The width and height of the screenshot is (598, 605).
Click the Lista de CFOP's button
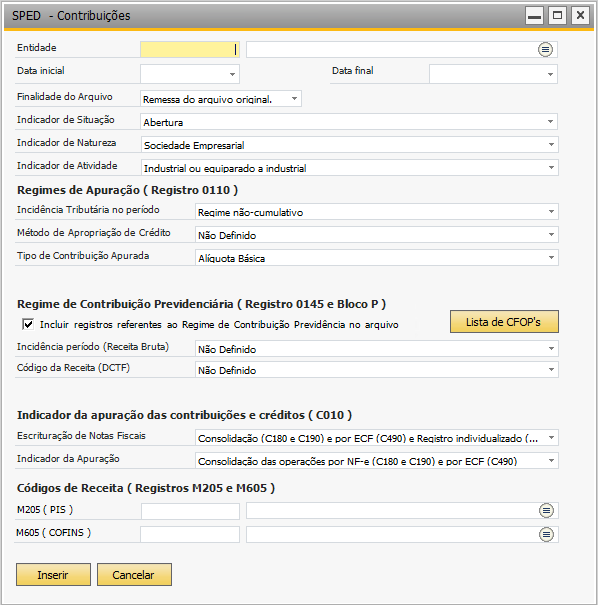(504, 321)
